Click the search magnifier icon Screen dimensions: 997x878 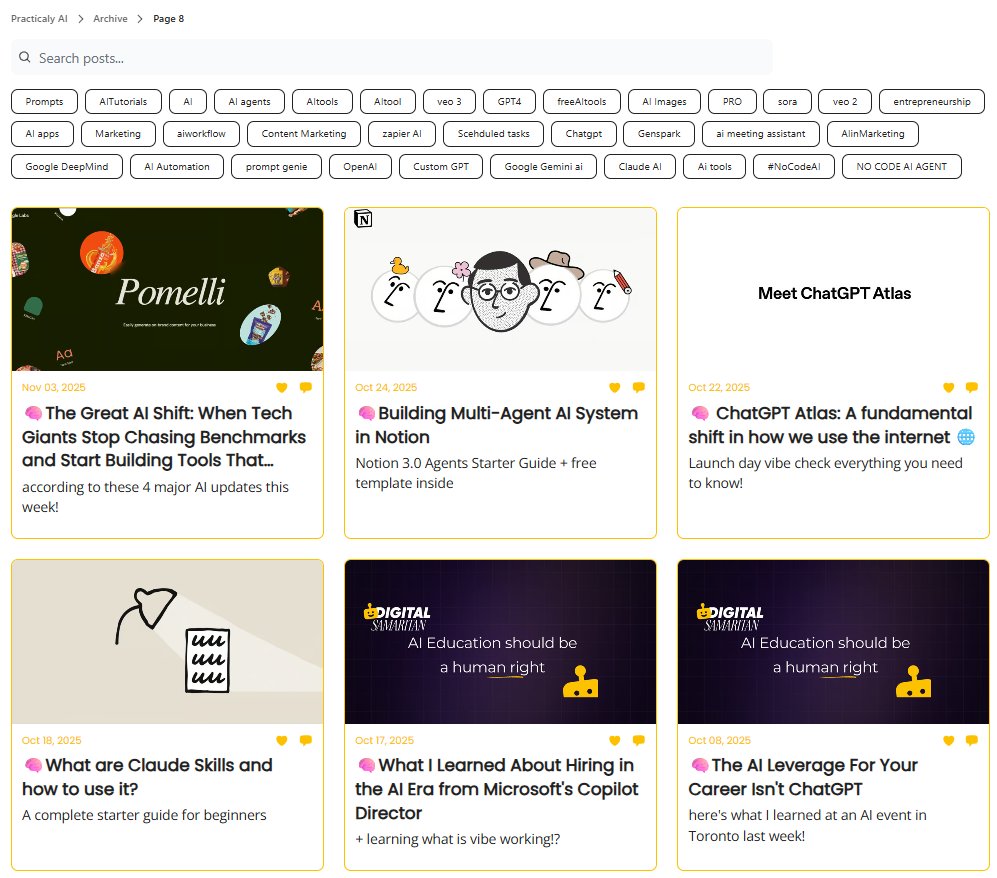coord(25,57)
